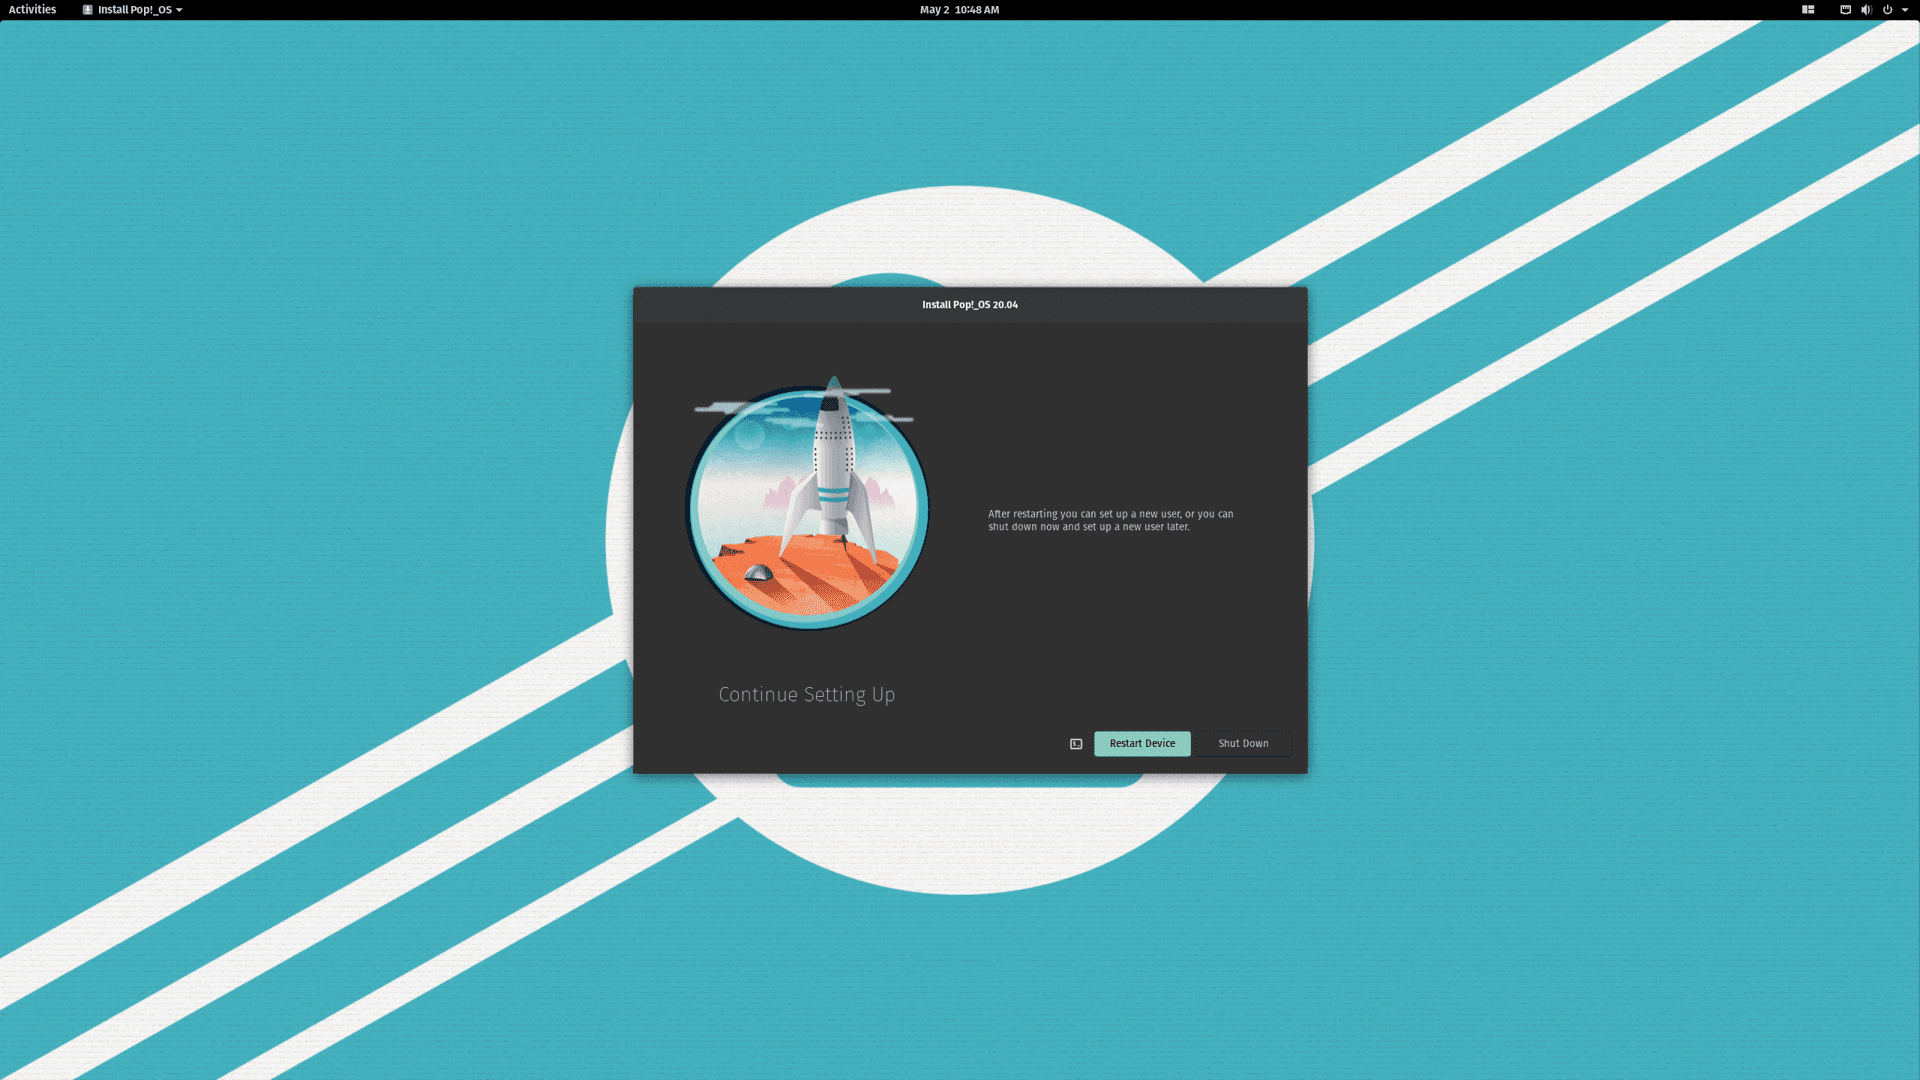This screenshot has width=1920, height=1080.
Task: Open the Install Pop!_OS application menu
Action: 134,10
